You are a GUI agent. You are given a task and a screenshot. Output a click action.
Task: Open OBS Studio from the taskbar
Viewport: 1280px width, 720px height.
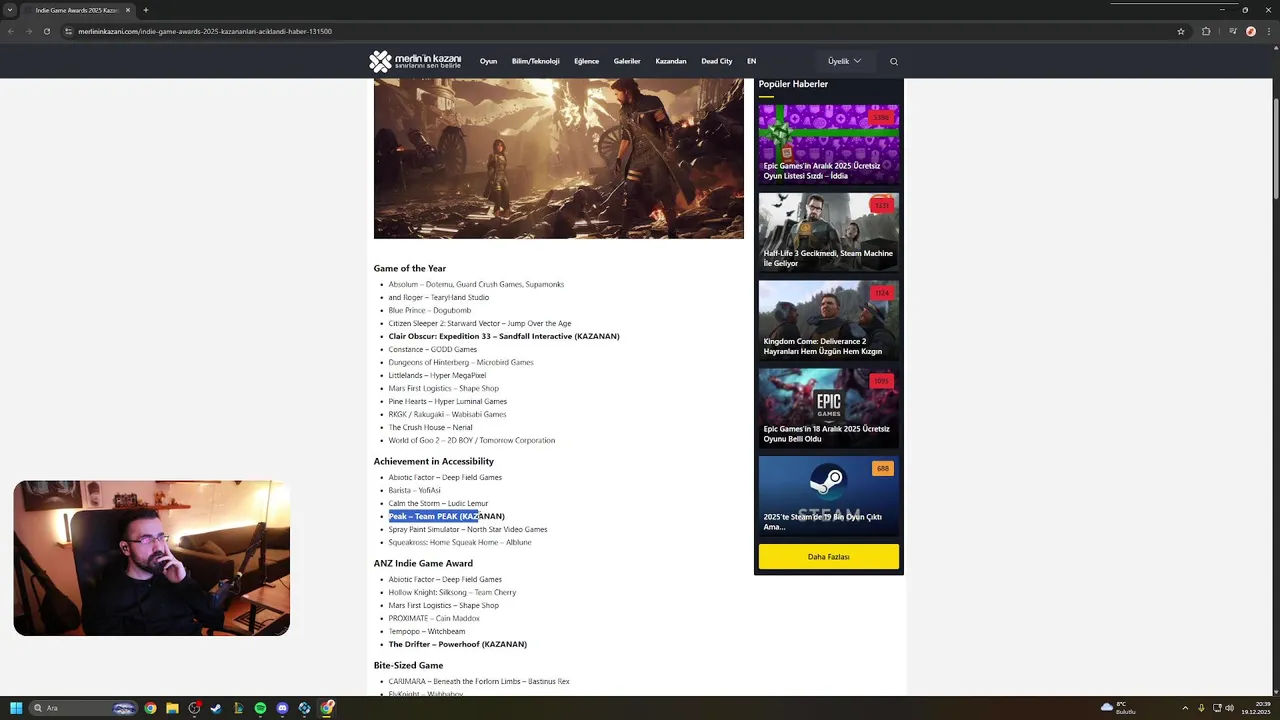[195, 708]
